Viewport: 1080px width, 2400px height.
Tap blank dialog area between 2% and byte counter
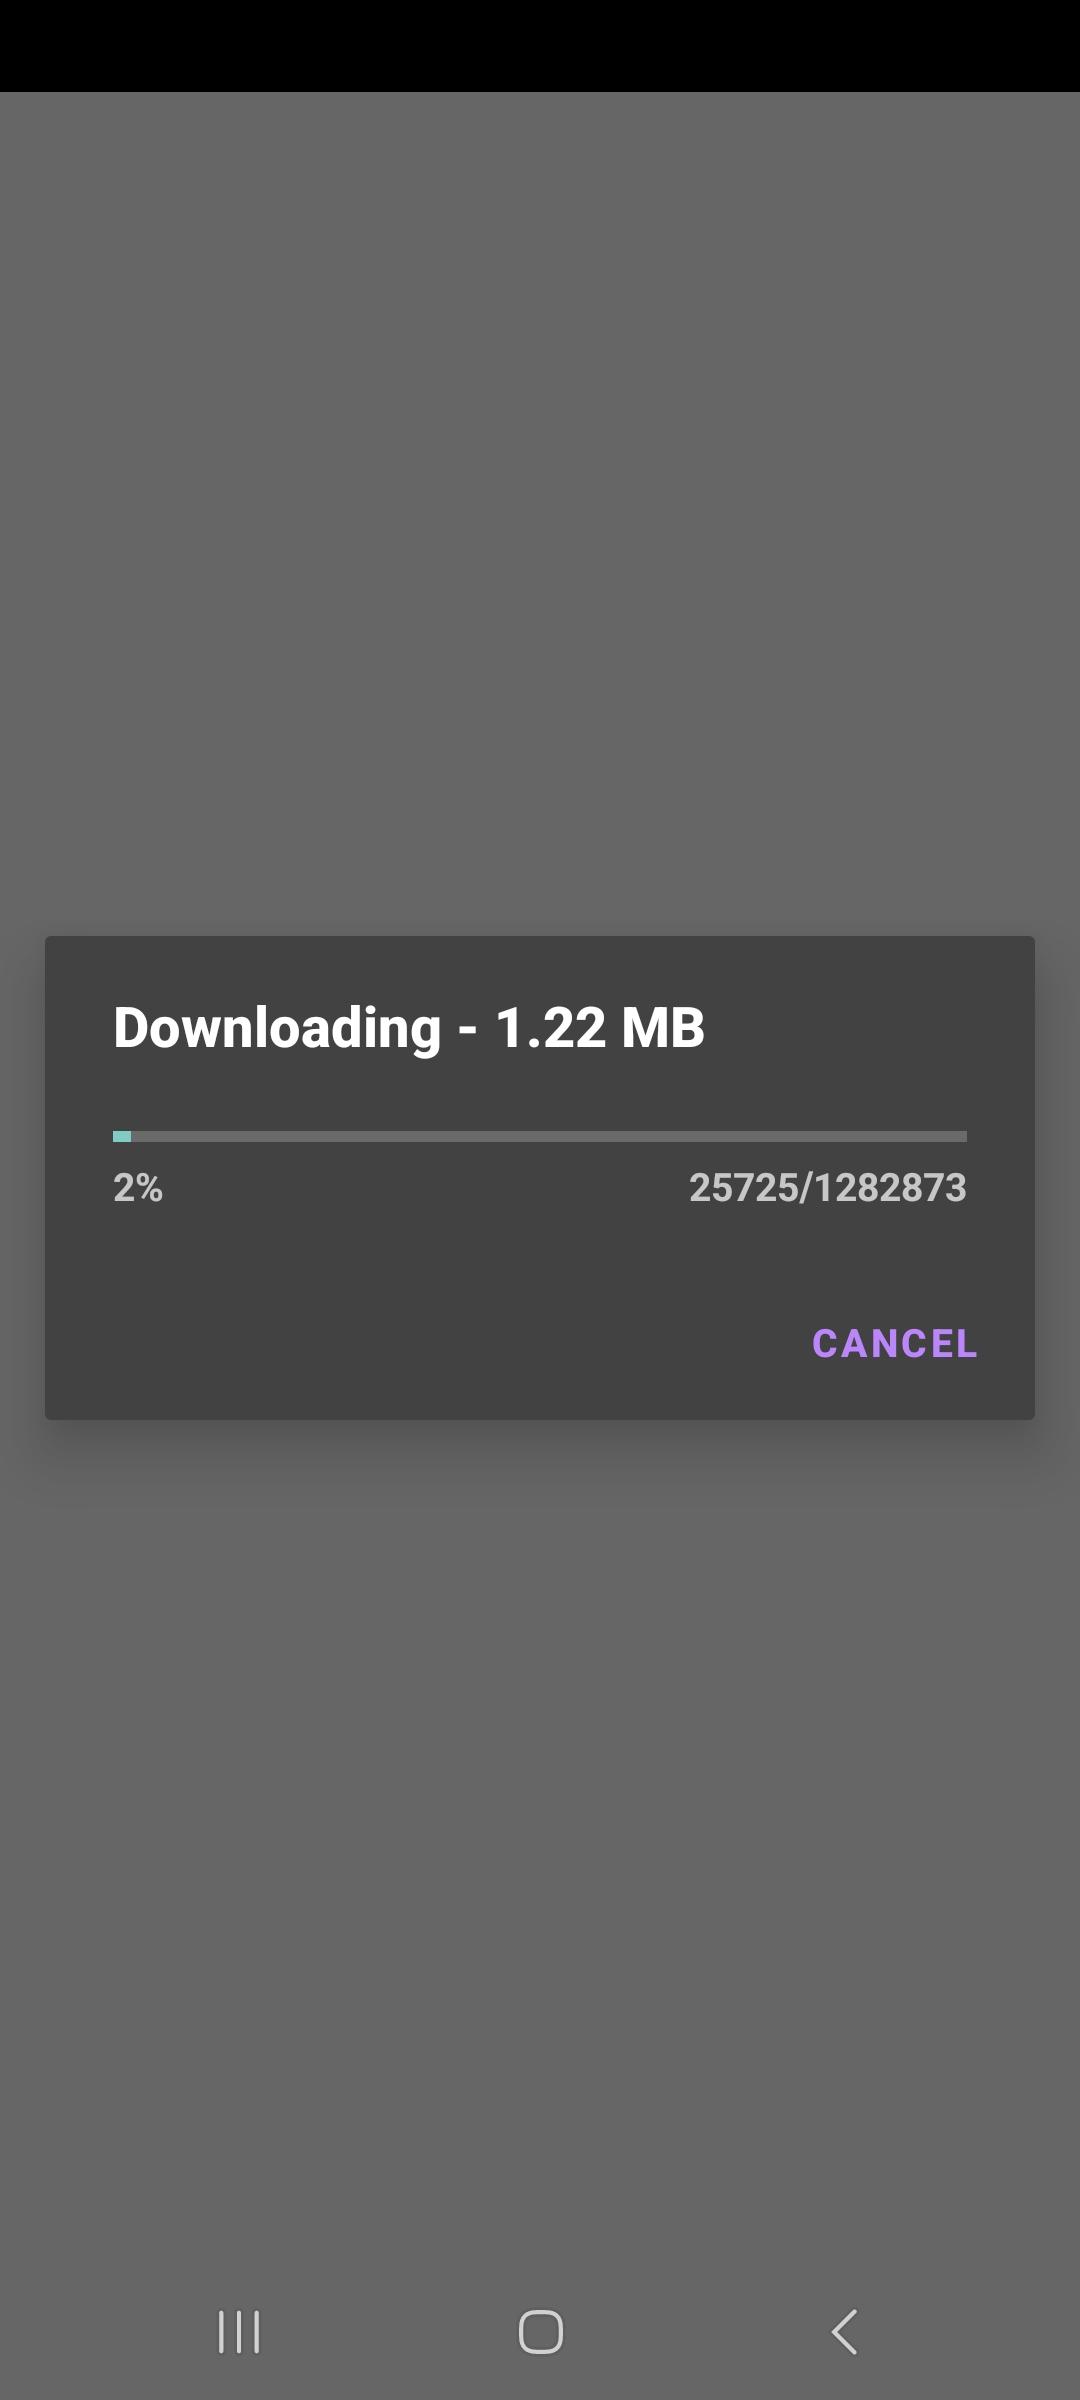click(425, 1187)
